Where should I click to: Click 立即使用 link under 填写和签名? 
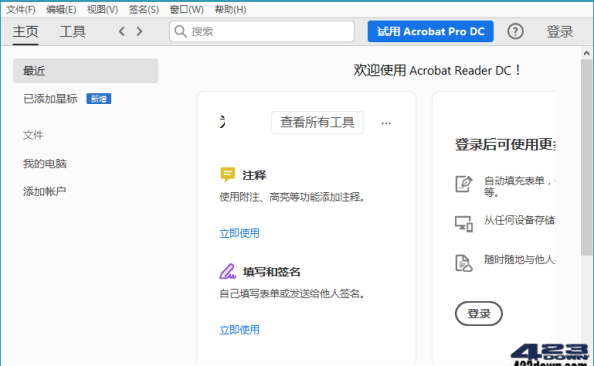[239, 330]
